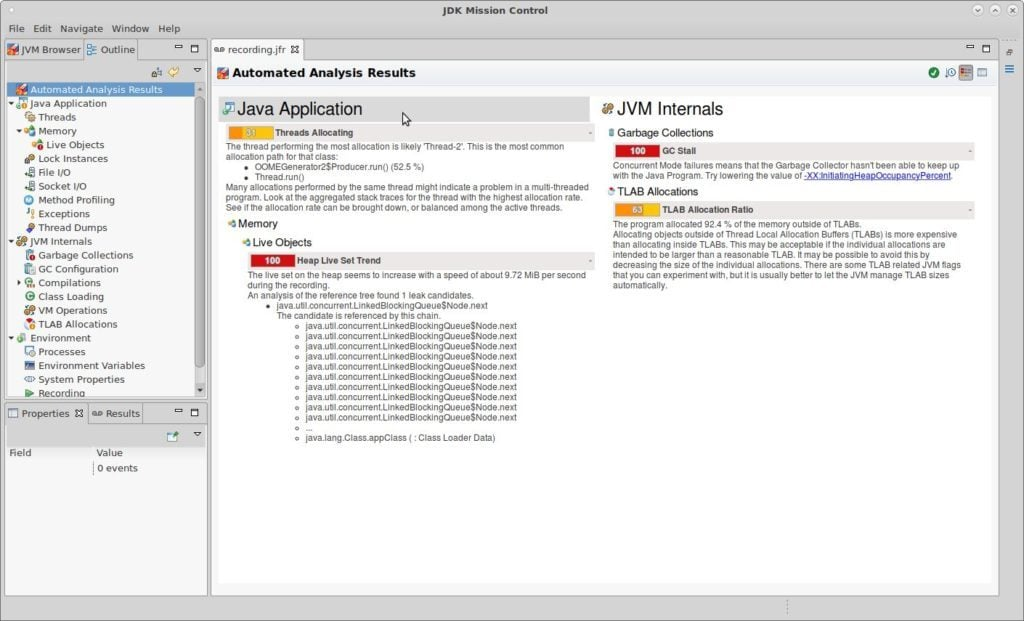Switch to the JVM Browser tab
This screenshot has width=1024, height=621.
tap(44, 50)
